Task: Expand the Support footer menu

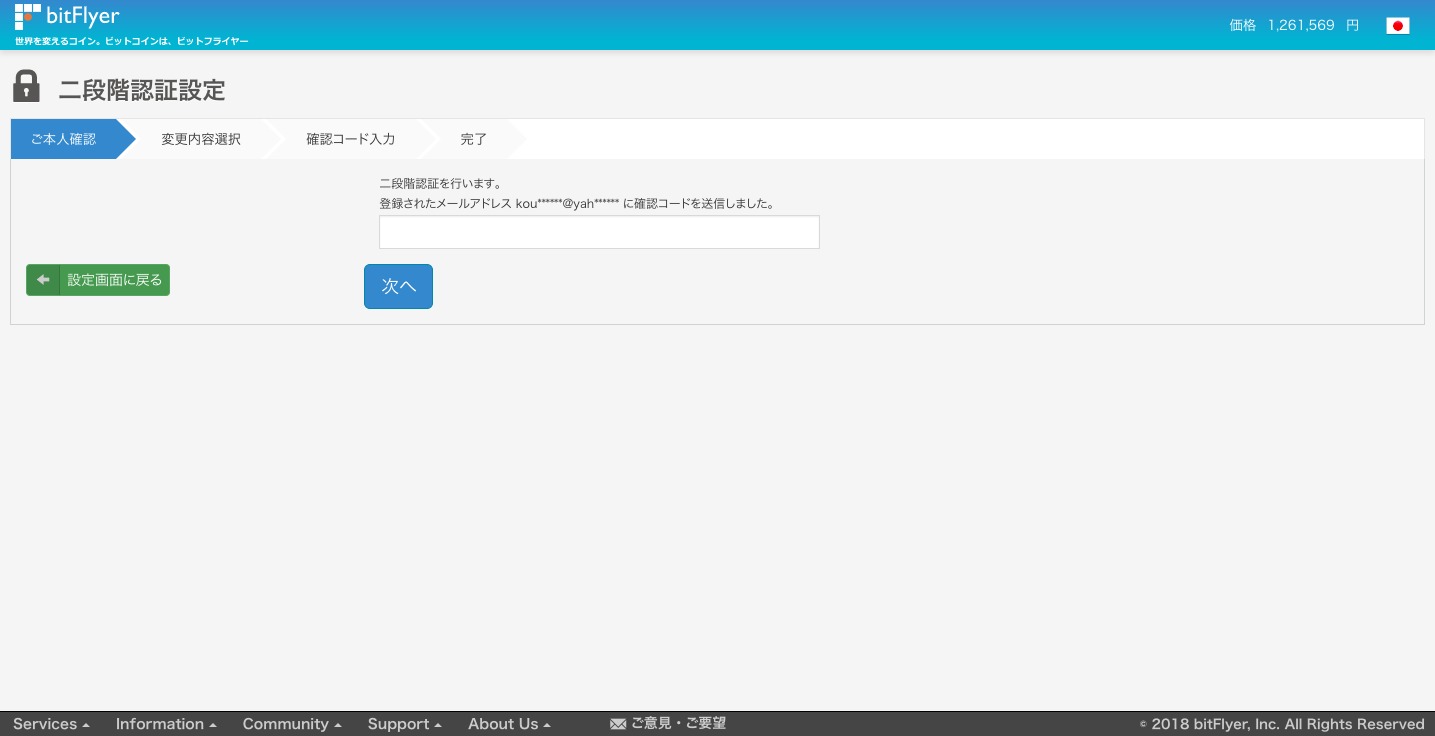Action: pyautogui.click(x=404, y=724)
